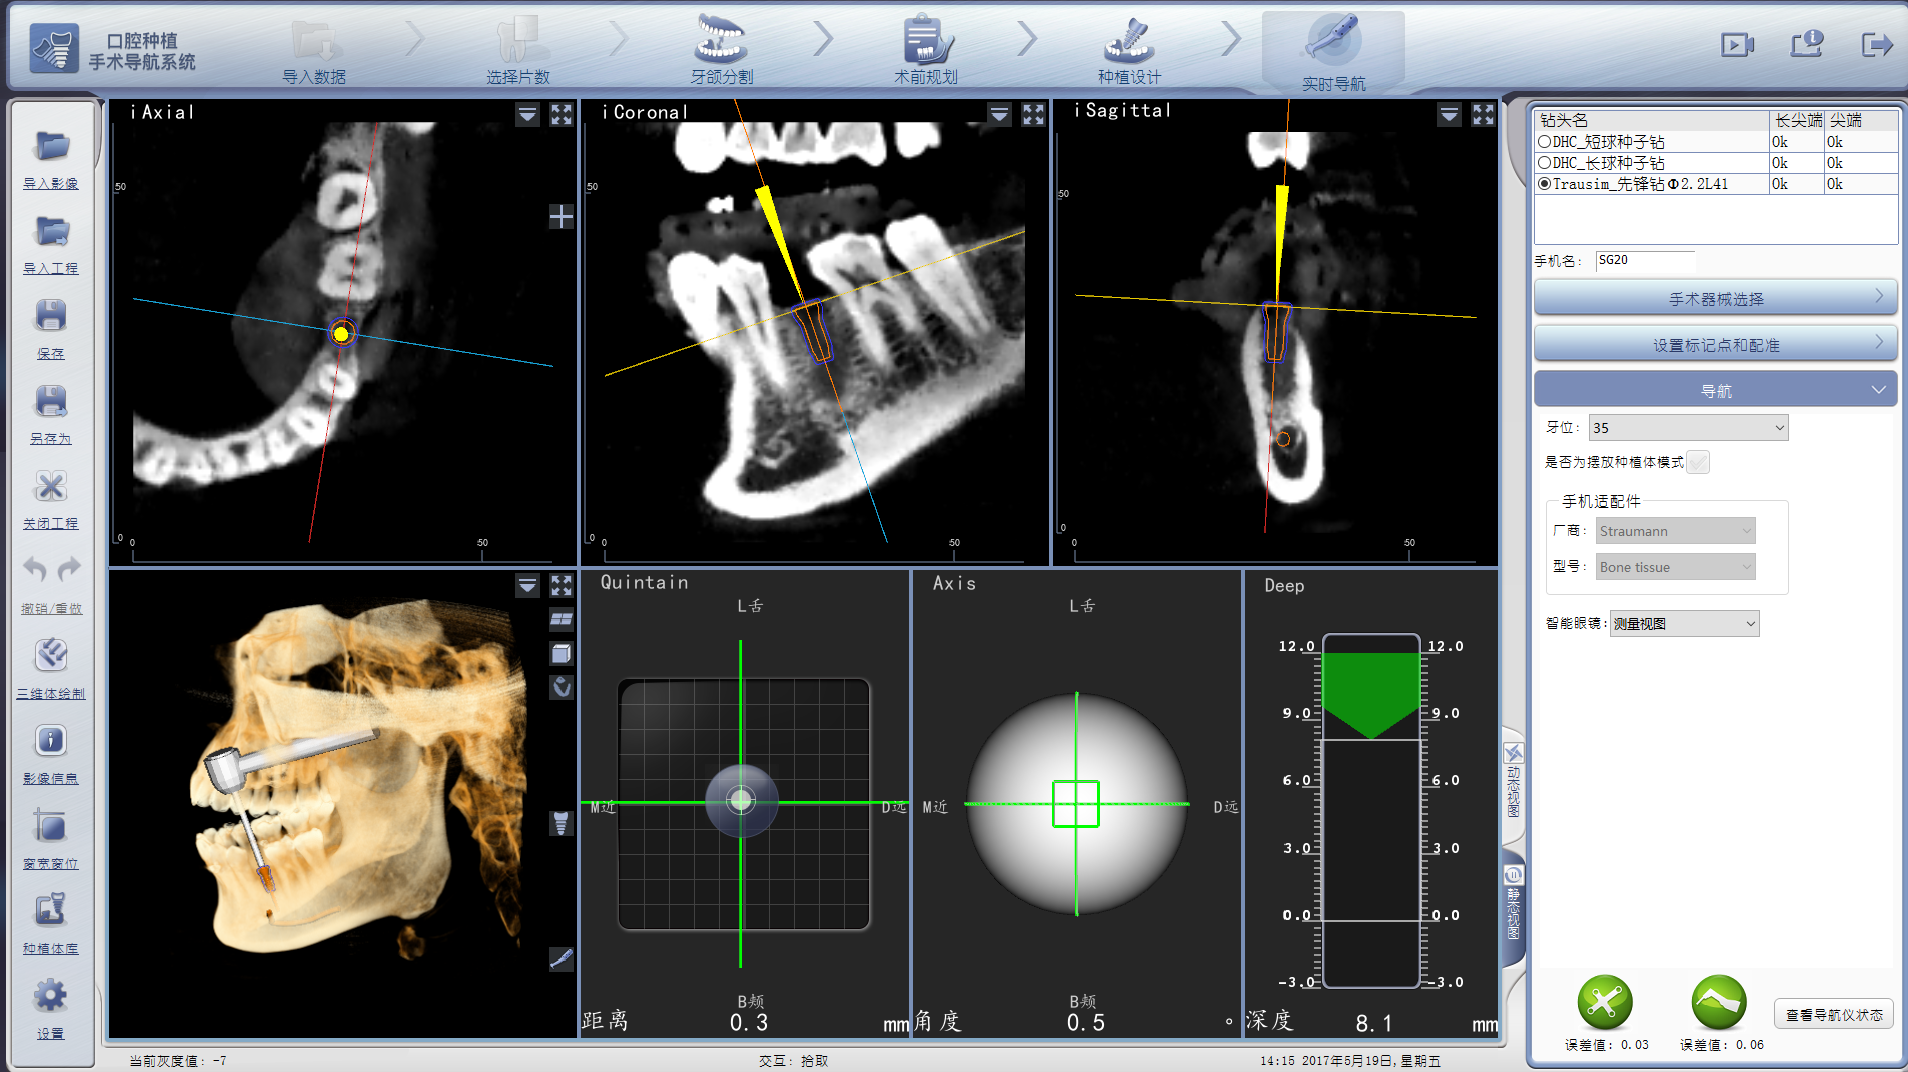1908x1072 pixels.
Task: Click the Deep depth gauge bar
Action: click(x=1371, y=810)
